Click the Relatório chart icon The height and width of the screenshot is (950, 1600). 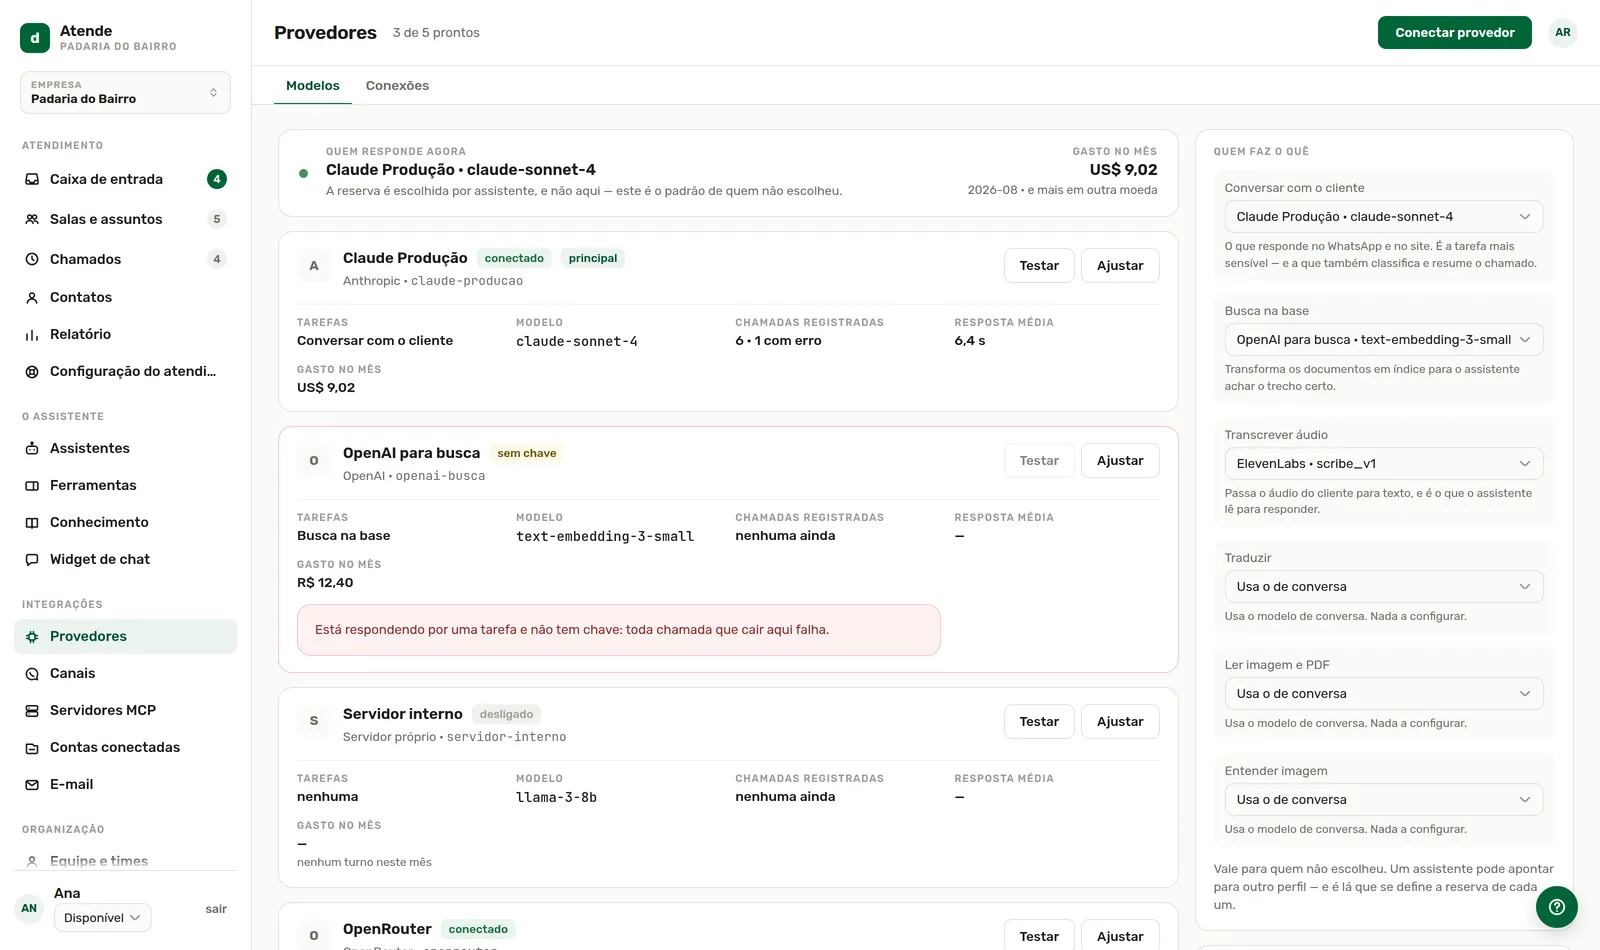pyautogui.click(x=32, y=334)
